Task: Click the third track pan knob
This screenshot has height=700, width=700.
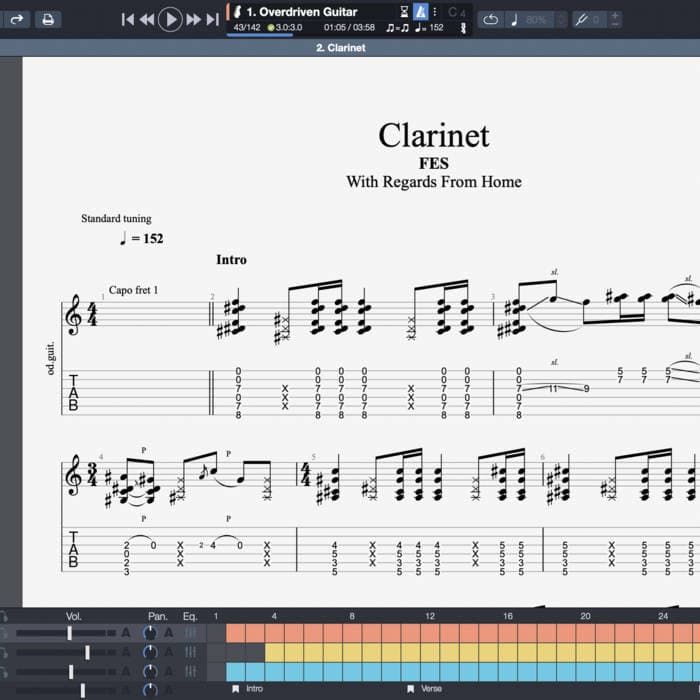Action: coord(150,672)
